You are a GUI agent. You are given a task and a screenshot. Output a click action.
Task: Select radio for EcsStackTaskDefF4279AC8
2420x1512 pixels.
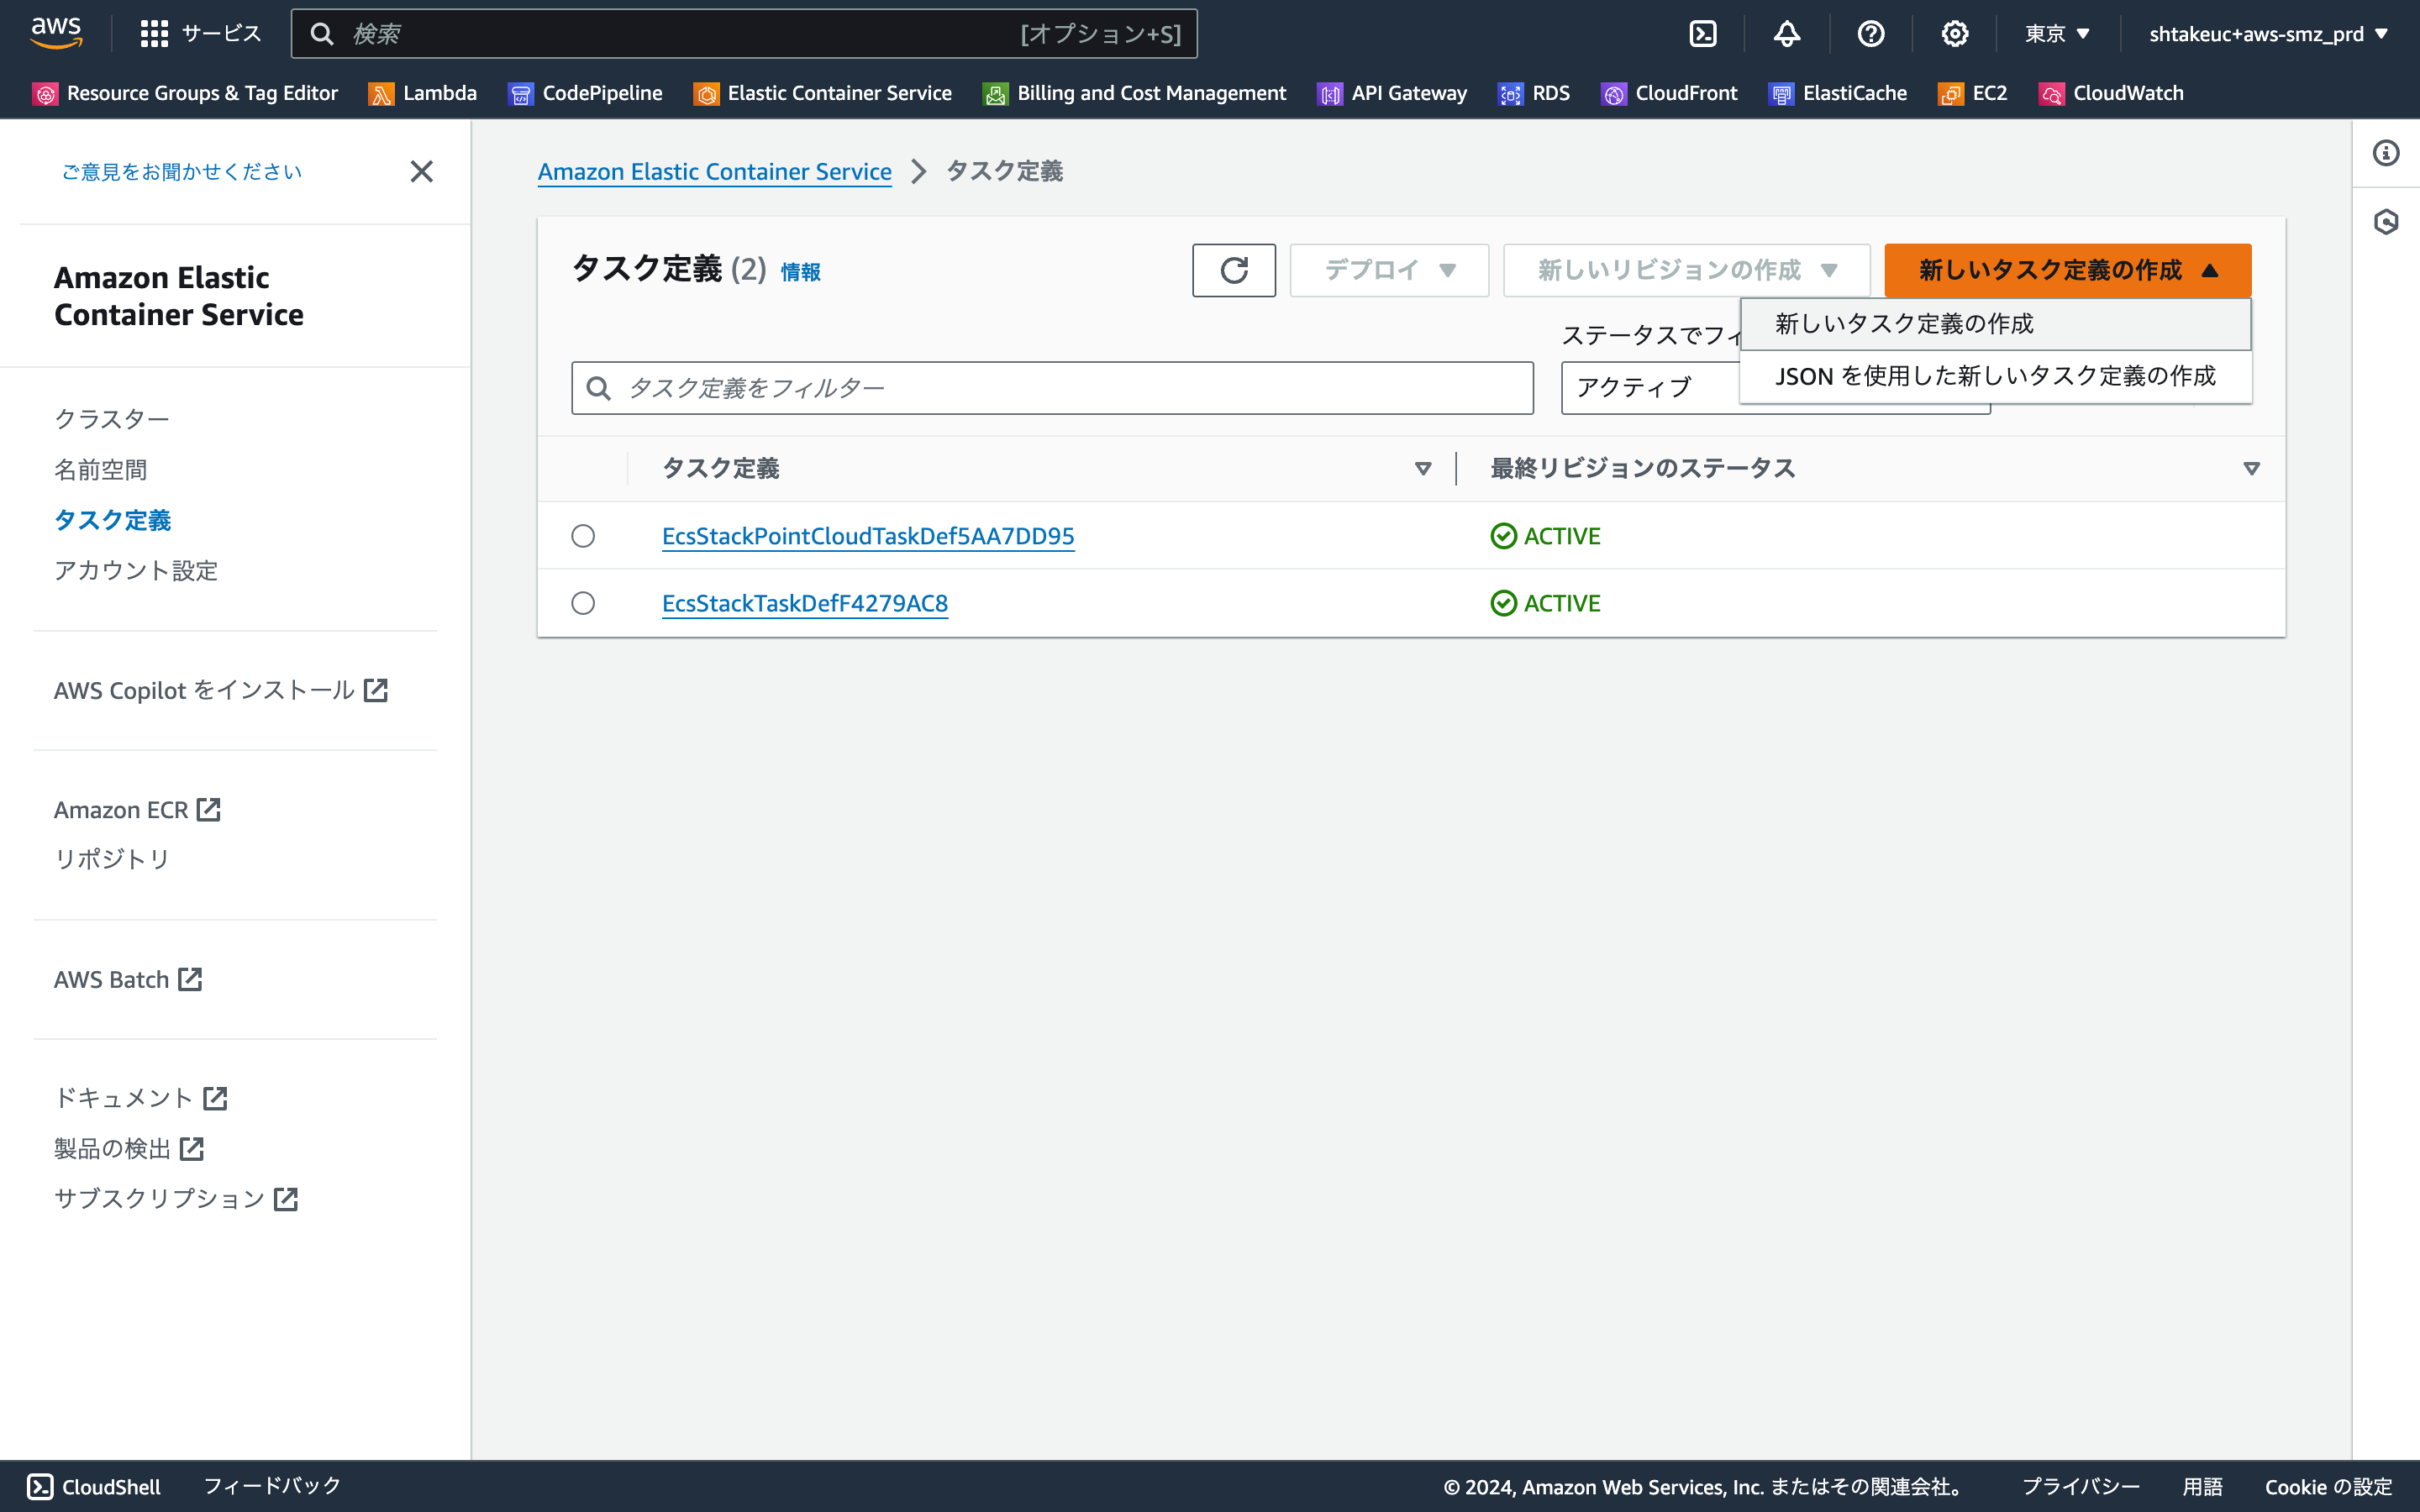pyautogui.click(x=583, y=603)
